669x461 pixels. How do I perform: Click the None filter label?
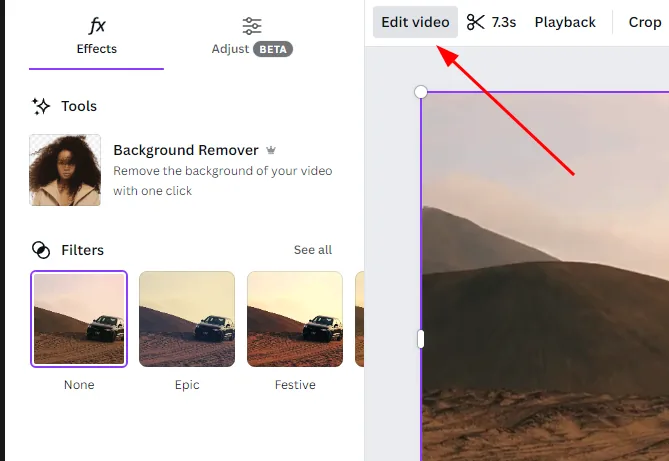coord(79,385)
